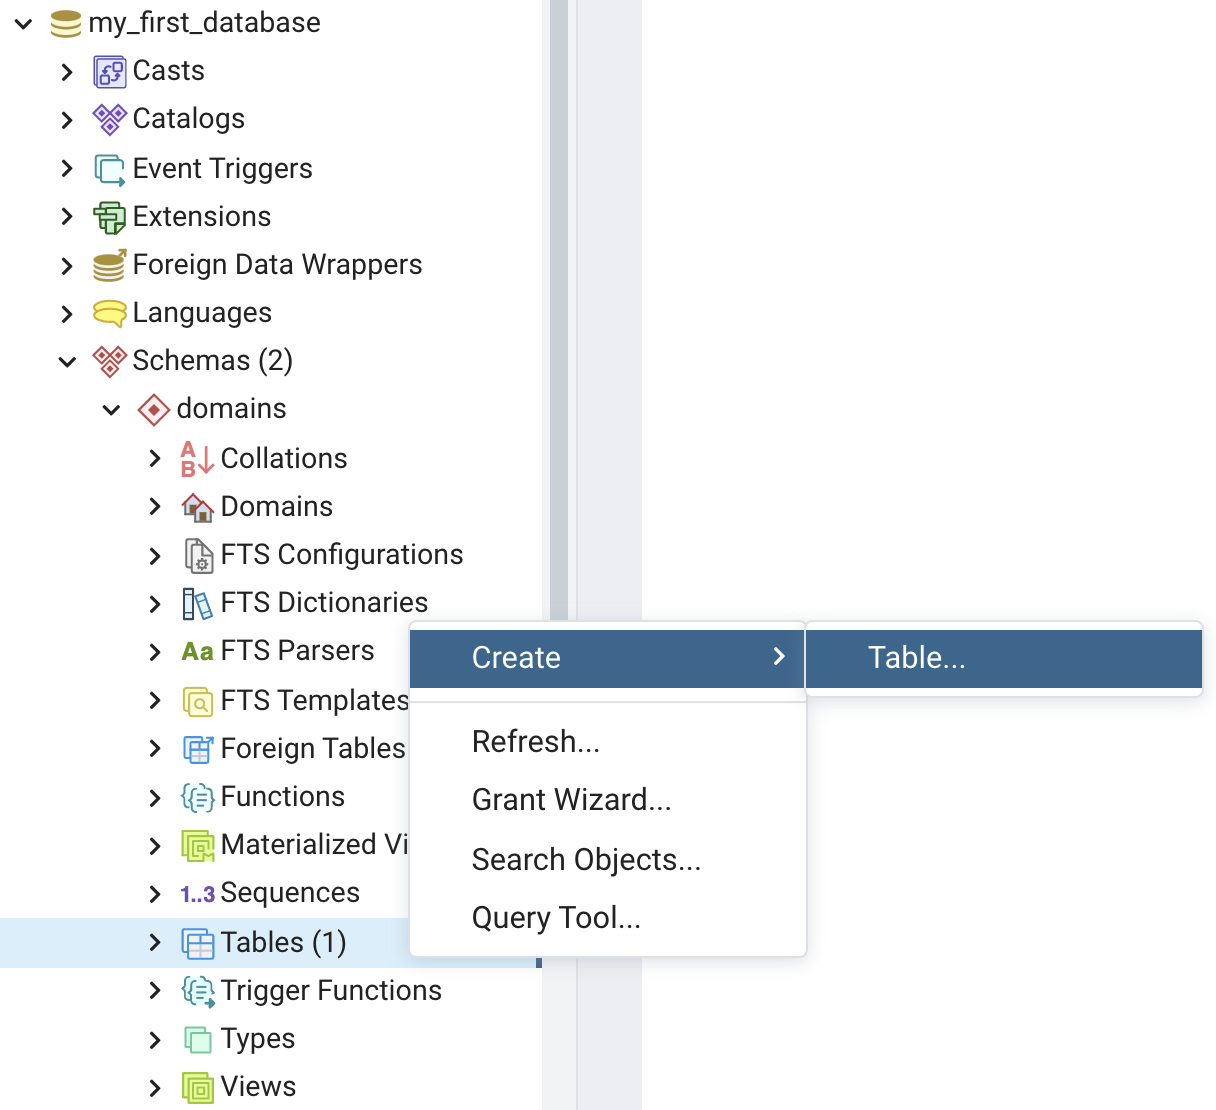The width and height of the screenshot is (1216, 1110).
Task: Click the FTS Dictionaries books icon
Action: tap(197, 603)
